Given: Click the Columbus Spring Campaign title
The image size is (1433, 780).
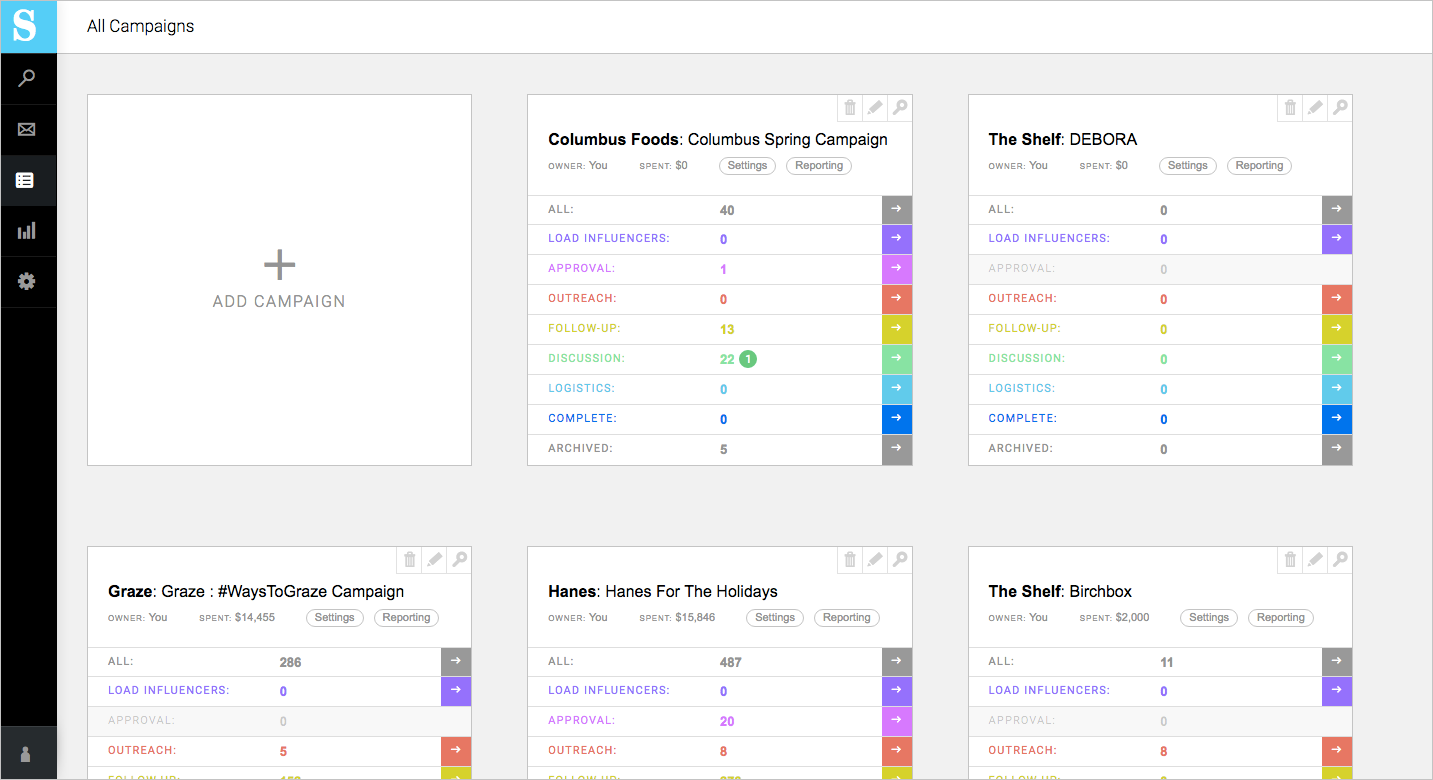Looking at the screenshot, I should point(718,140).
